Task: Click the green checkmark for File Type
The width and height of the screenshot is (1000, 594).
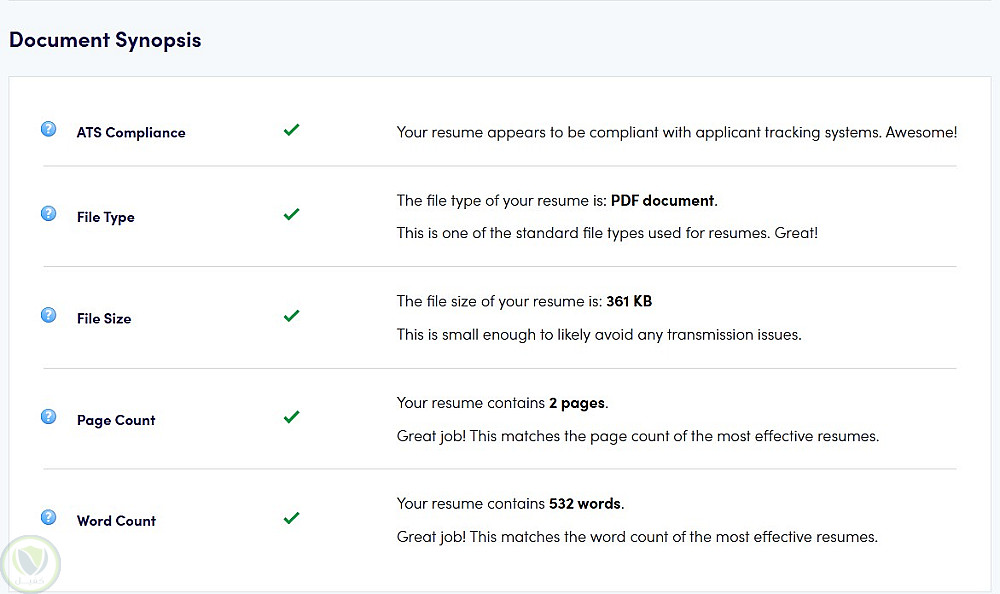Action: pyautogui.click(x=291, y=215)
